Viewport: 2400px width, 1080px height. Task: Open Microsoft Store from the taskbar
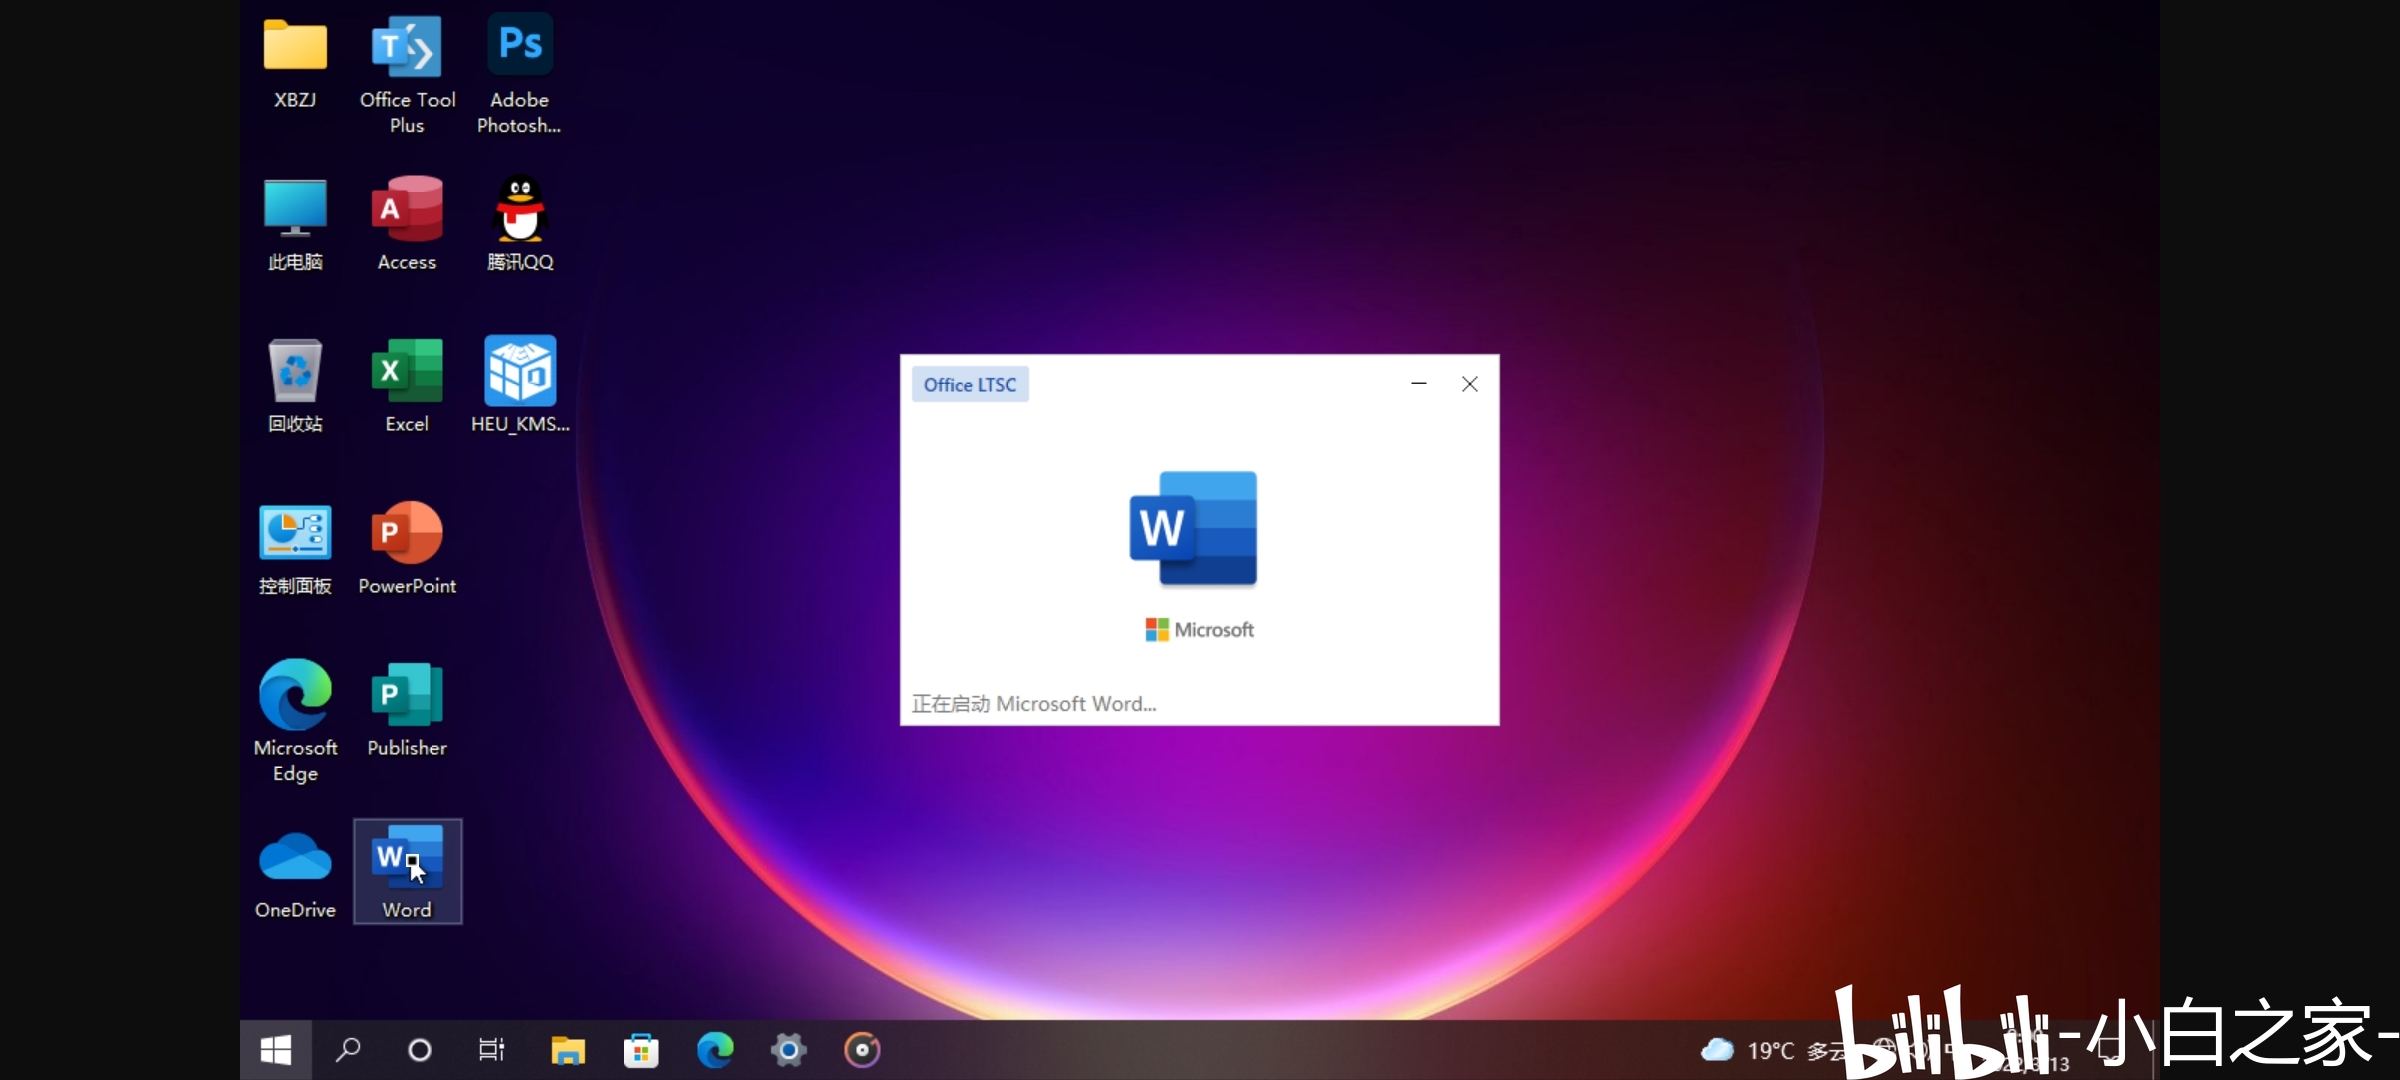(641, 1050)
